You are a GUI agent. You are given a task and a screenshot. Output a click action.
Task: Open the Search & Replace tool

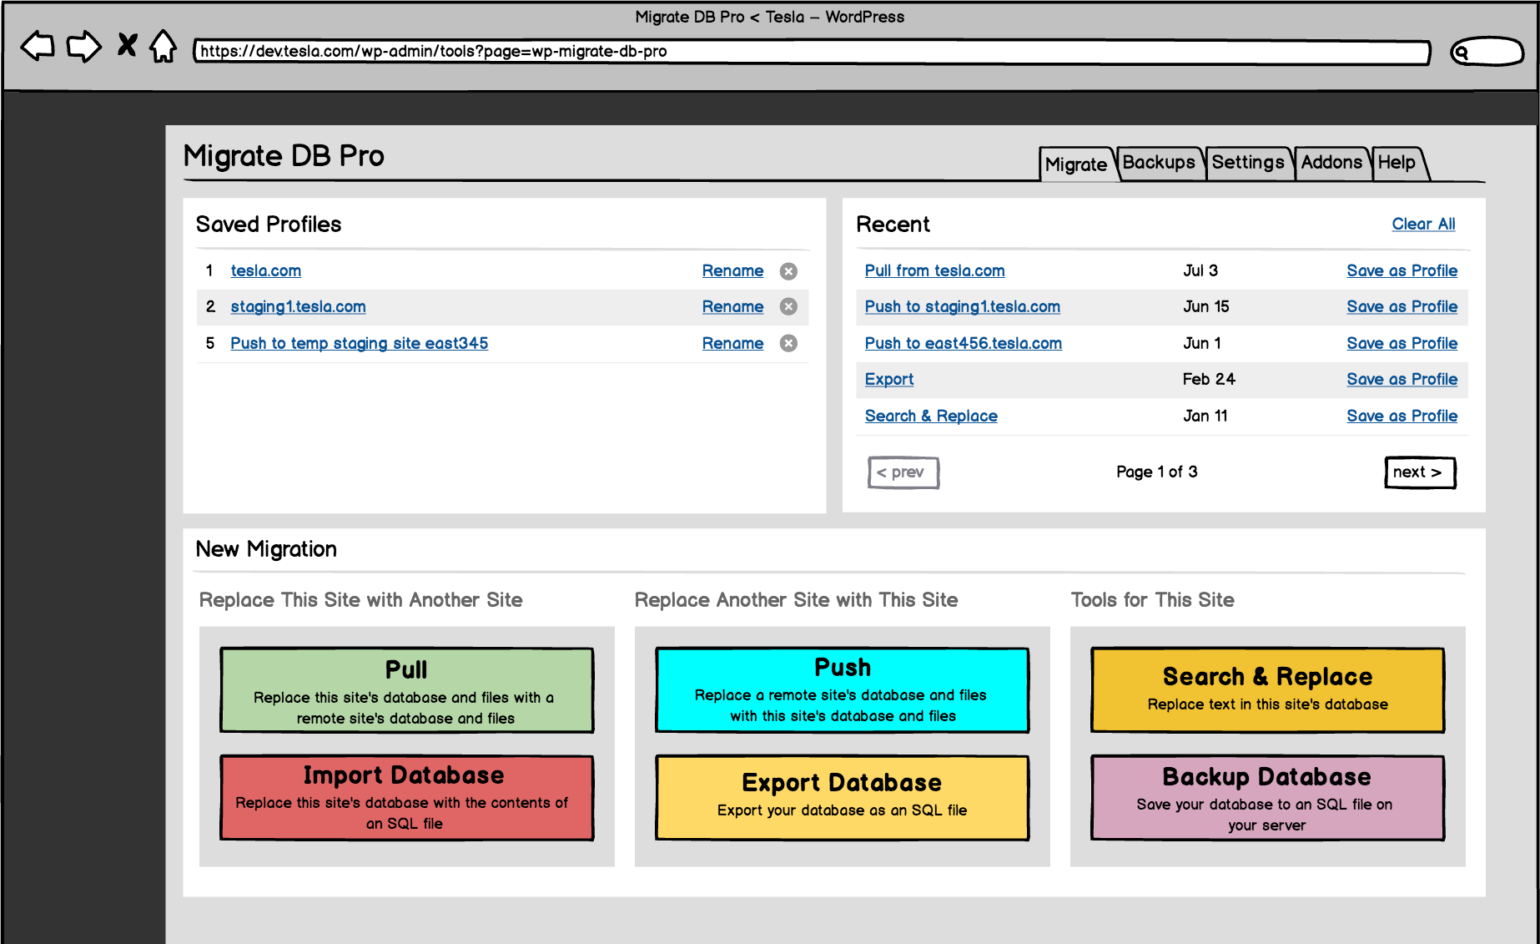tap(1268, 690)
